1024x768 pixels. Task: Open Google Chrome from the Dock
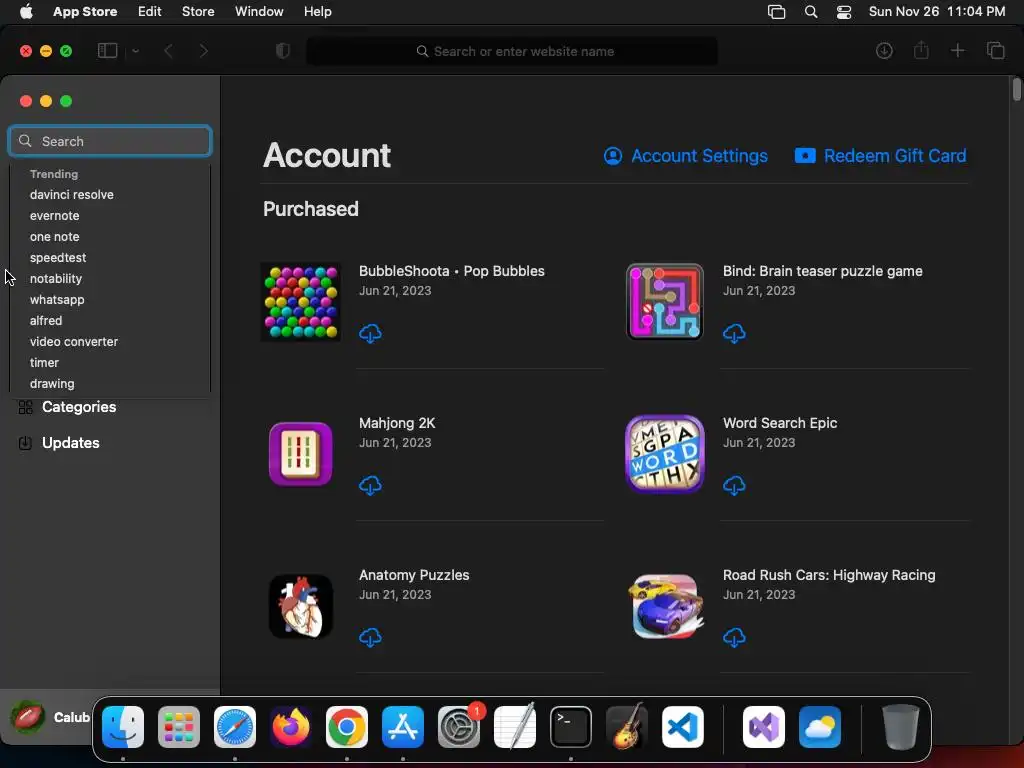(x=347, y=727)
